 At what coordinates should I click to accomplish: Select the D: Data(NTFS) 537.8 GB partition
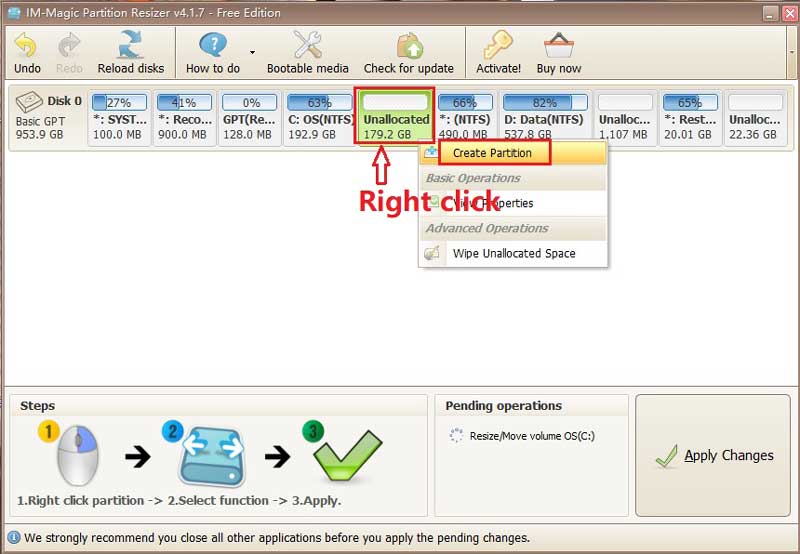pos(544,117)
